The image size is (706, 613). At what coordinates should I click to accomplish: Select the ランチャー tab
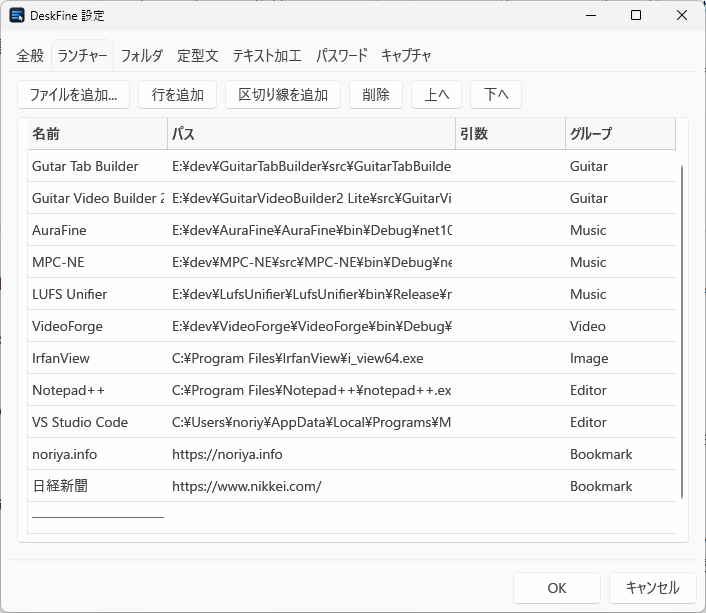click(82, 56)
